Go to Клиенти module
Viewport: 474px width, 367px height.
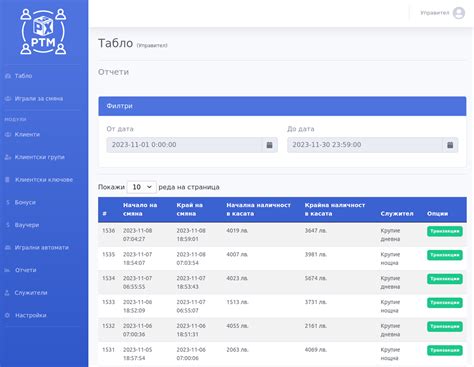point(27,134)
